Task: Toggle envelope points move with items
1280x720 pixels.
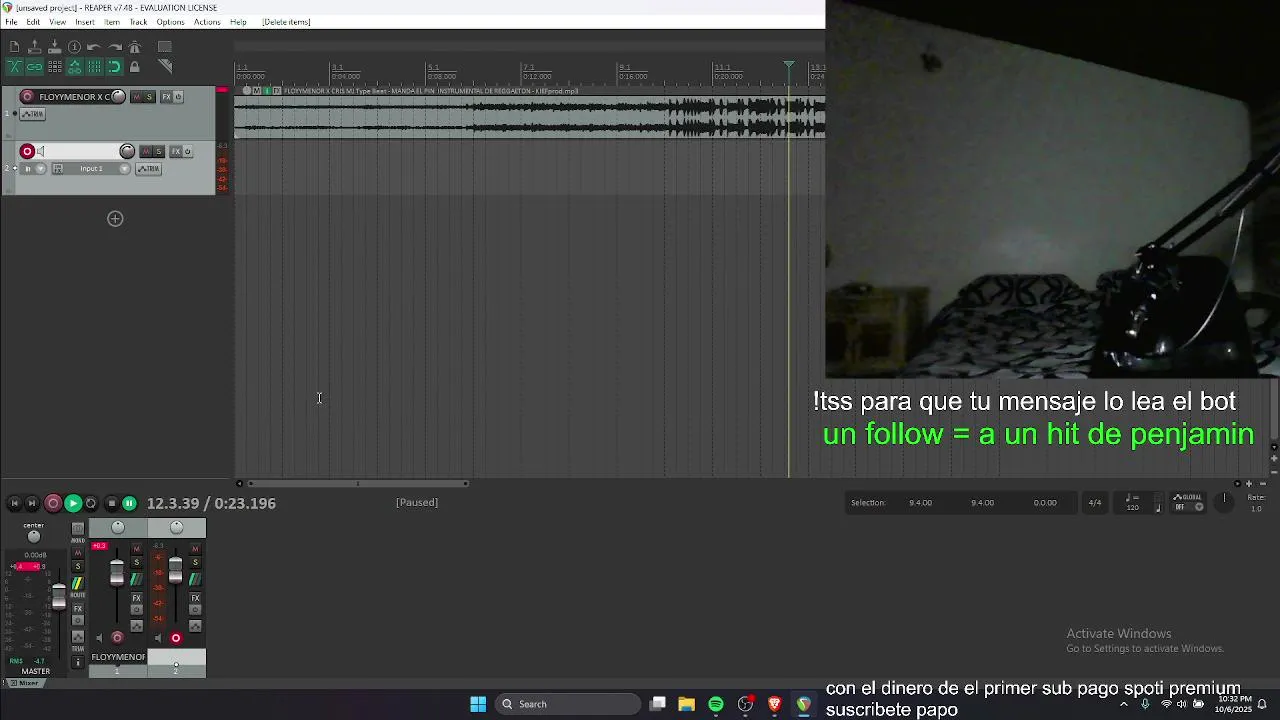Action: 74,67
